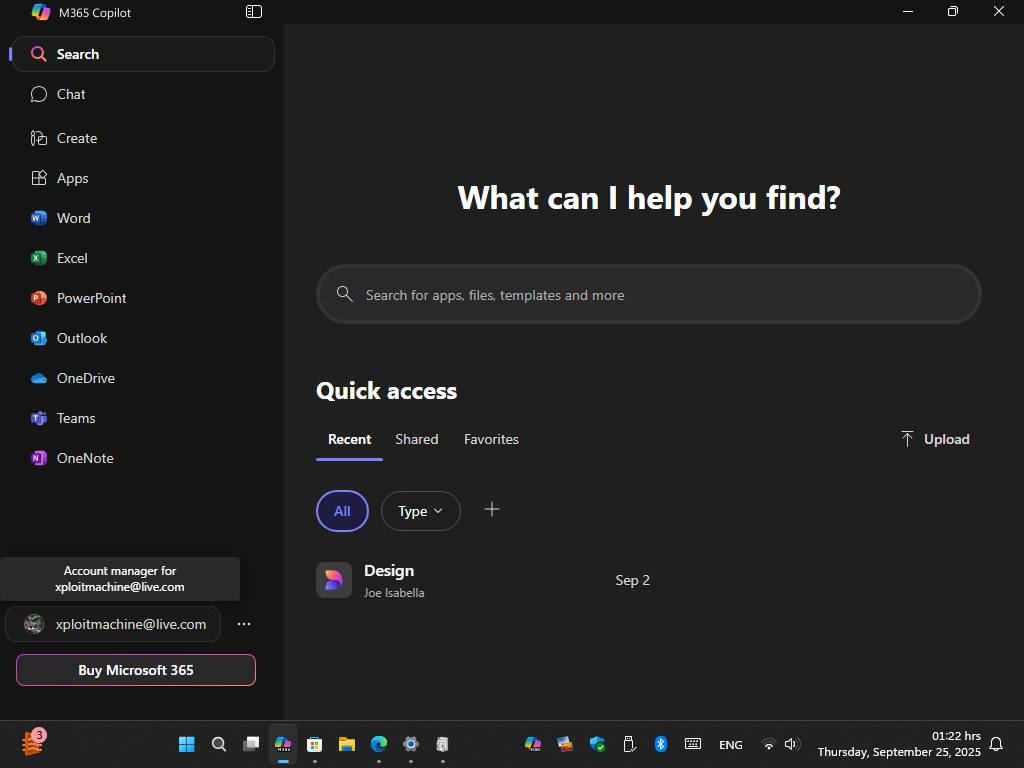Click the Buy Microsoft 365 button
Viewport: 1024px width, 768px height.
click(135, 670)
